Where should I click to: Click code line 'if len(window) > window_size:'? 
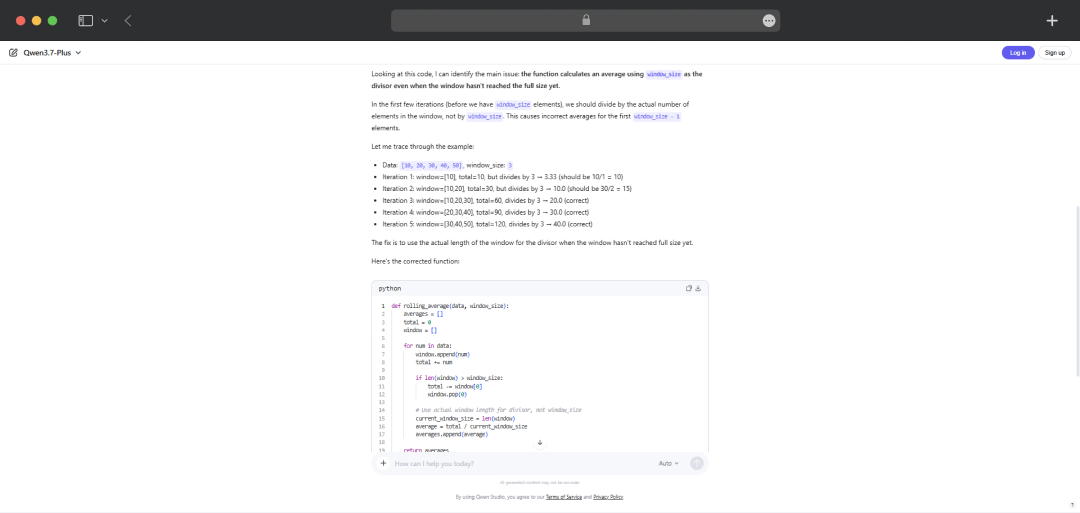coord(459,378)
